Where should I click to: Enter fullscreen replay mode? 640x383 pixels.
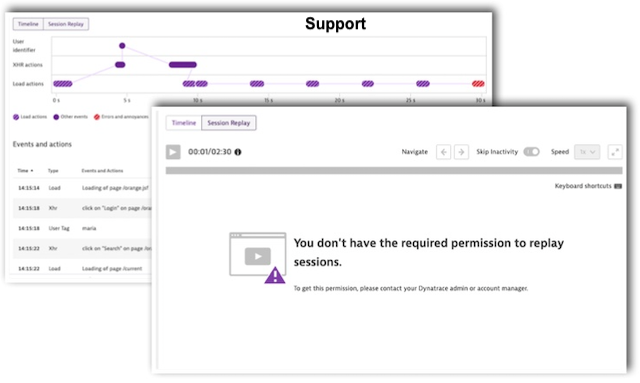coord(615,152)
